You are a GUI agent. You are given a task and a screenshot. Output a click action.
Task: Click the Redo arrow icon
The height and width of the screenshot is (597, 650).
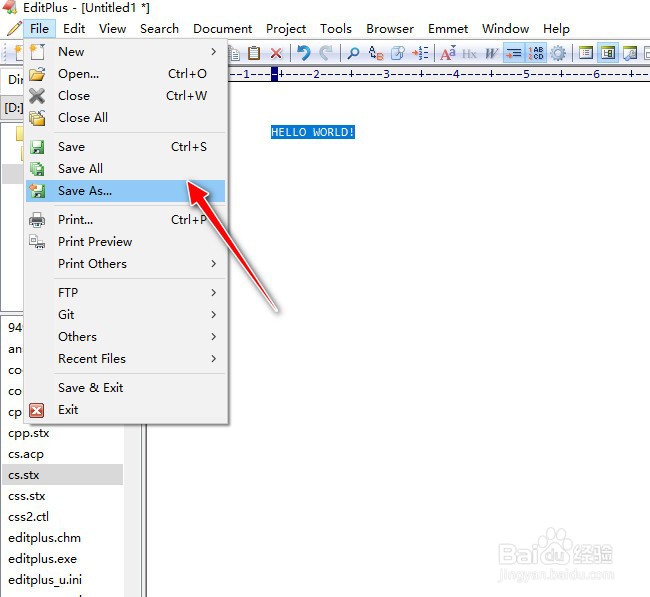[x=326, y=53]
